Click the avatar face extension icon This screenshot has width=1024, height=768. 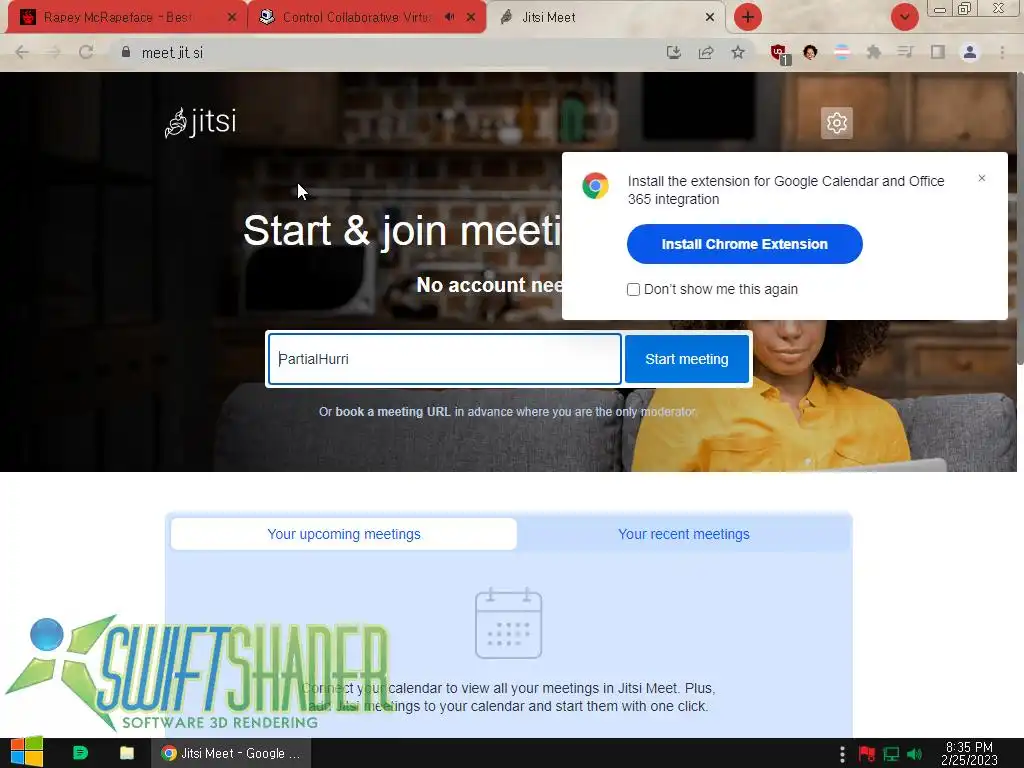point(810,52)
